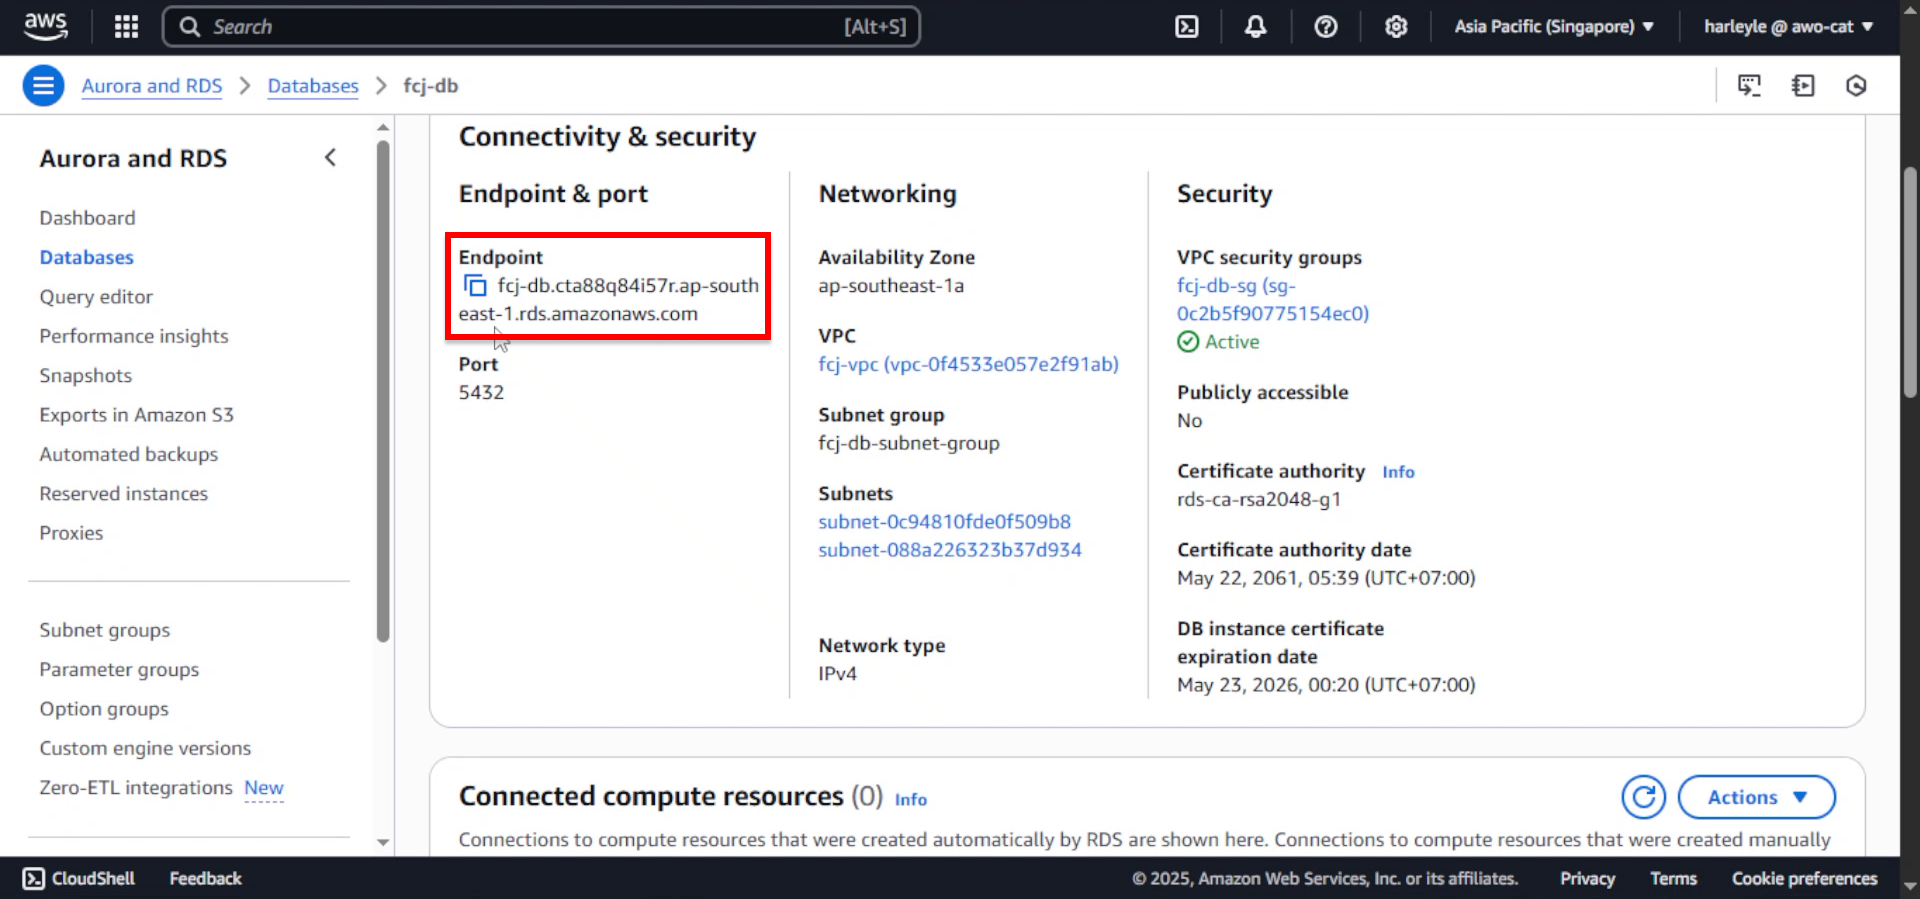Open Reserved instances in sidebar
Viewport: 1920px width, 899px height.
click(x=124, y=494)
